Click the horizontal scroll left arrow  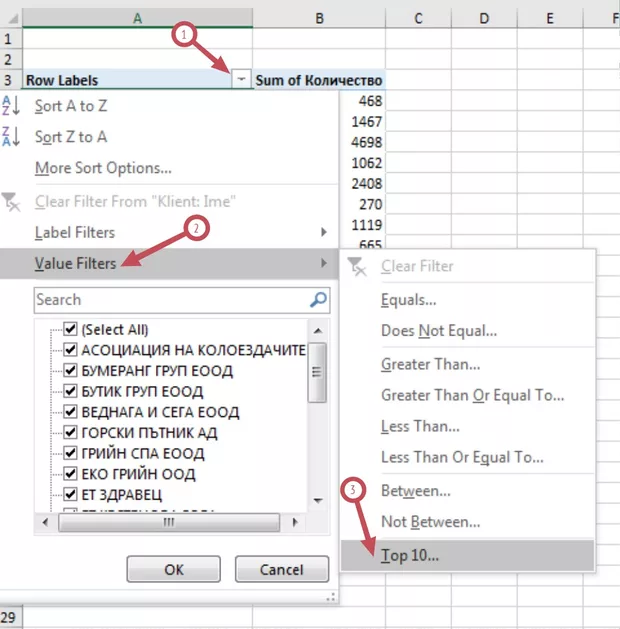[x=45, y=522]
